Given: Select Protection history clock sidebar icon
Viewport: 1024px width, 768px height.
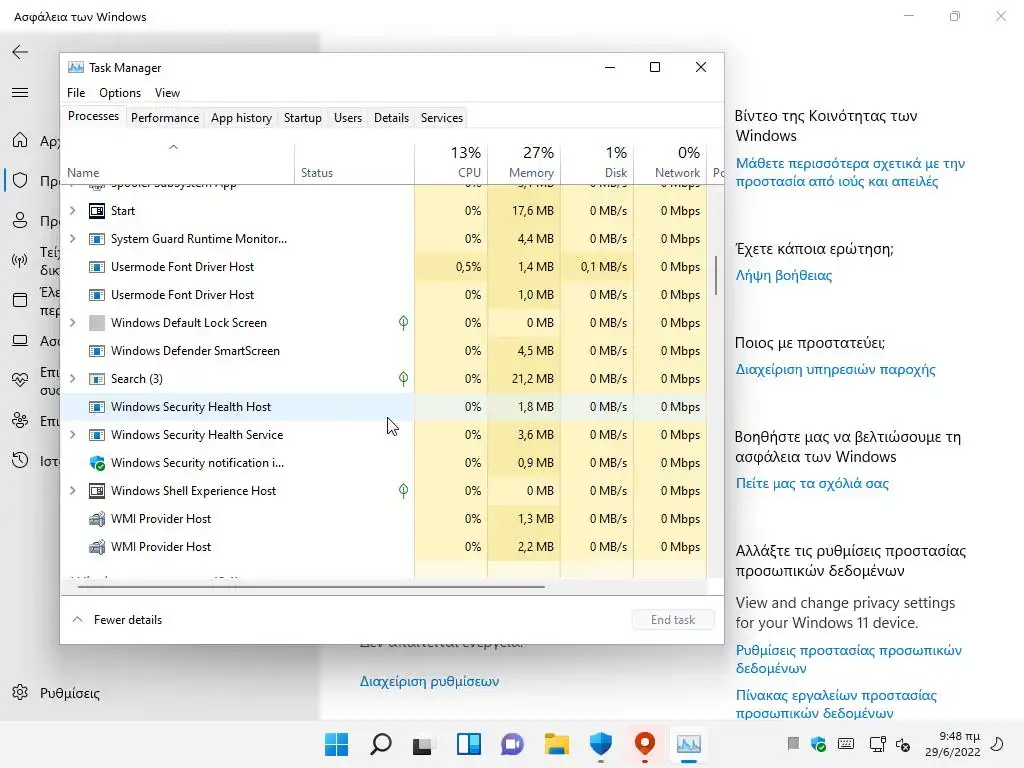Looking at the screenshot, I should [20, 460].
